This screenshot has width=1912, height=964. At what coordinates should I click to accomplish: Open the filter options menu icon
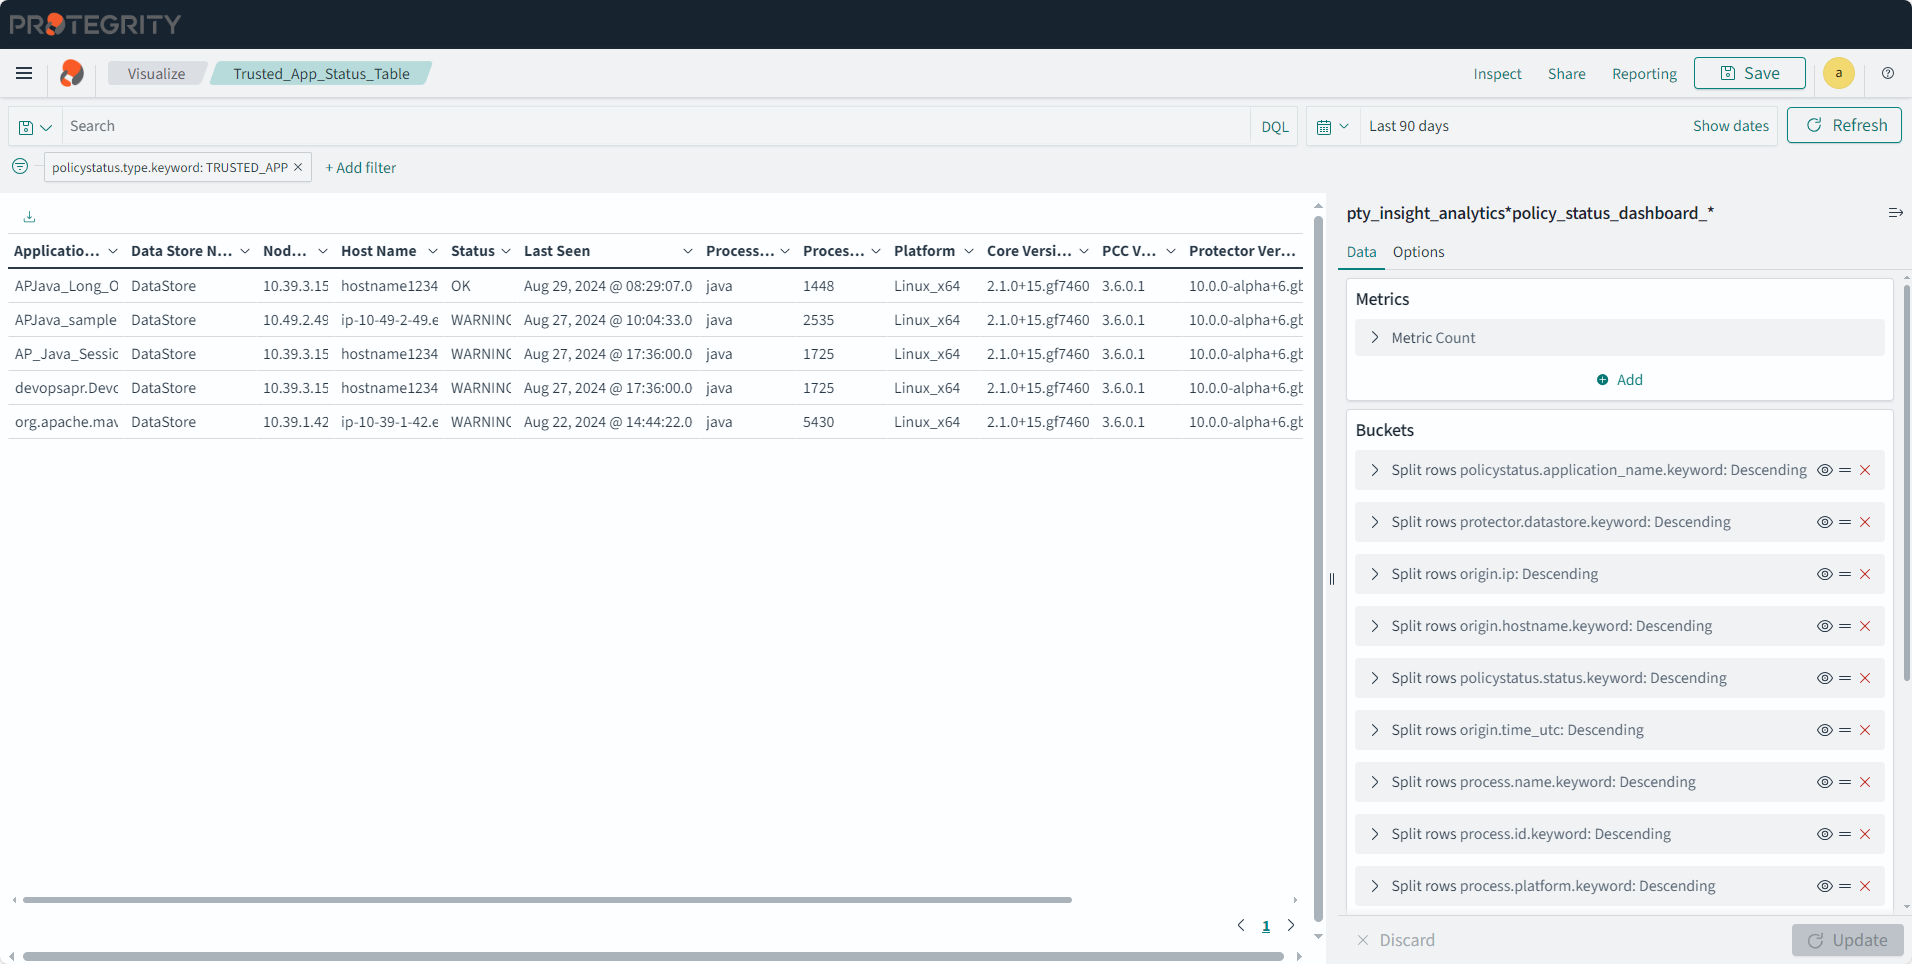(20, 167)
